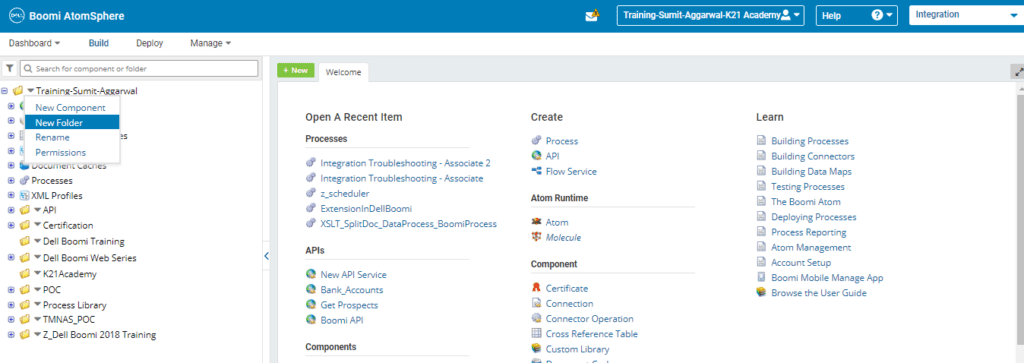Open Integration Troubleshooting - Associate 2 link
Viewport: 1024px width, 363px height.
(406, 163)
